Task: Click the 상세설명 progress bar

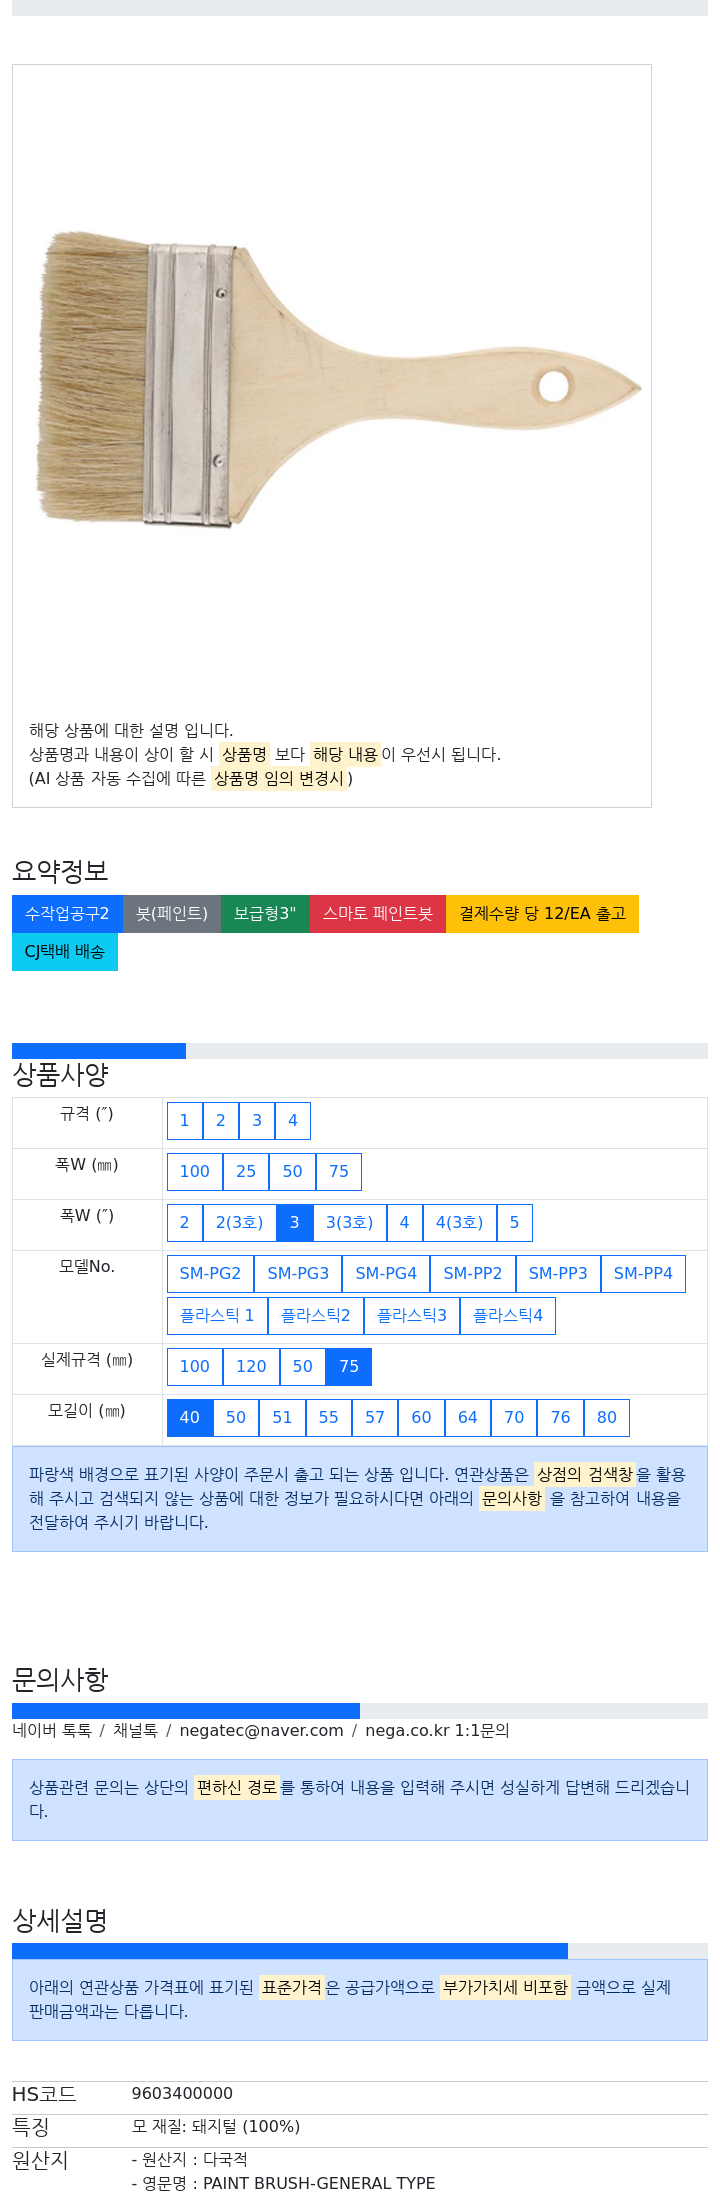Action: click(x=360, y=1951)
